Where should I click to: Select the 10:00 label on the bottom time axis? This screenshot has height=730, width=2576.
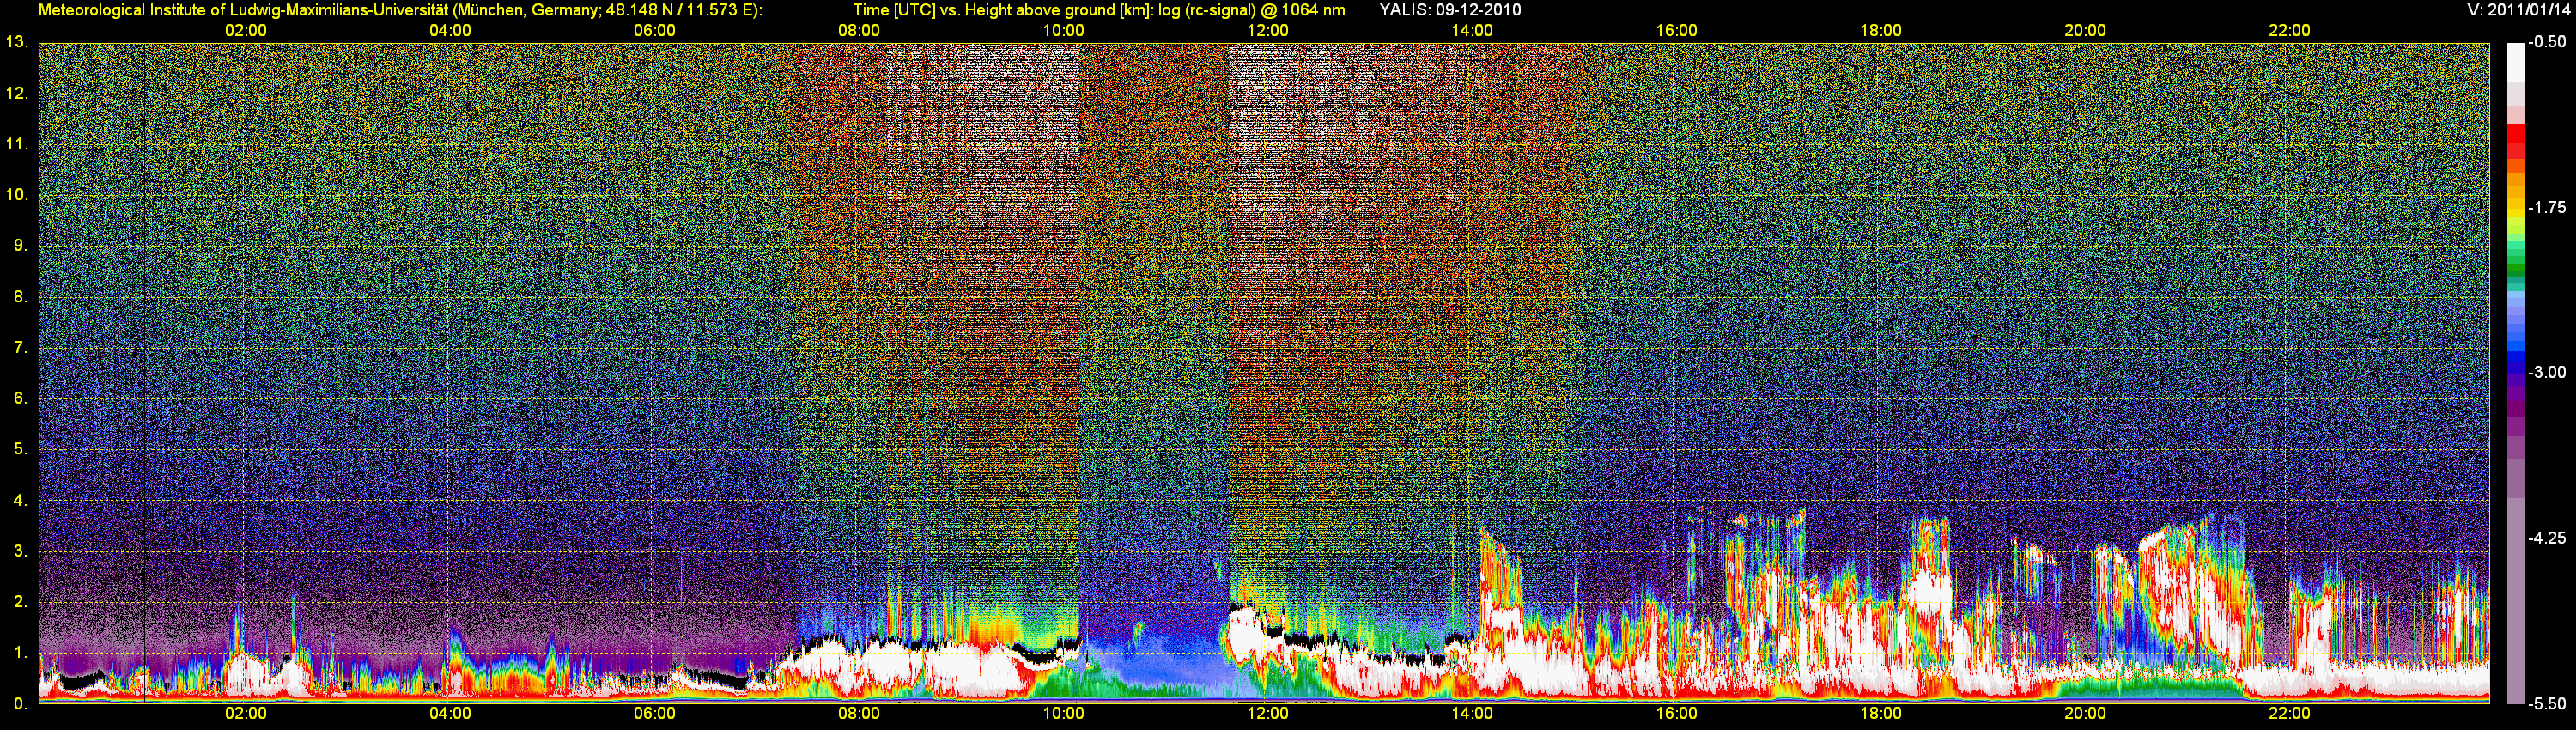point(1063,714)
